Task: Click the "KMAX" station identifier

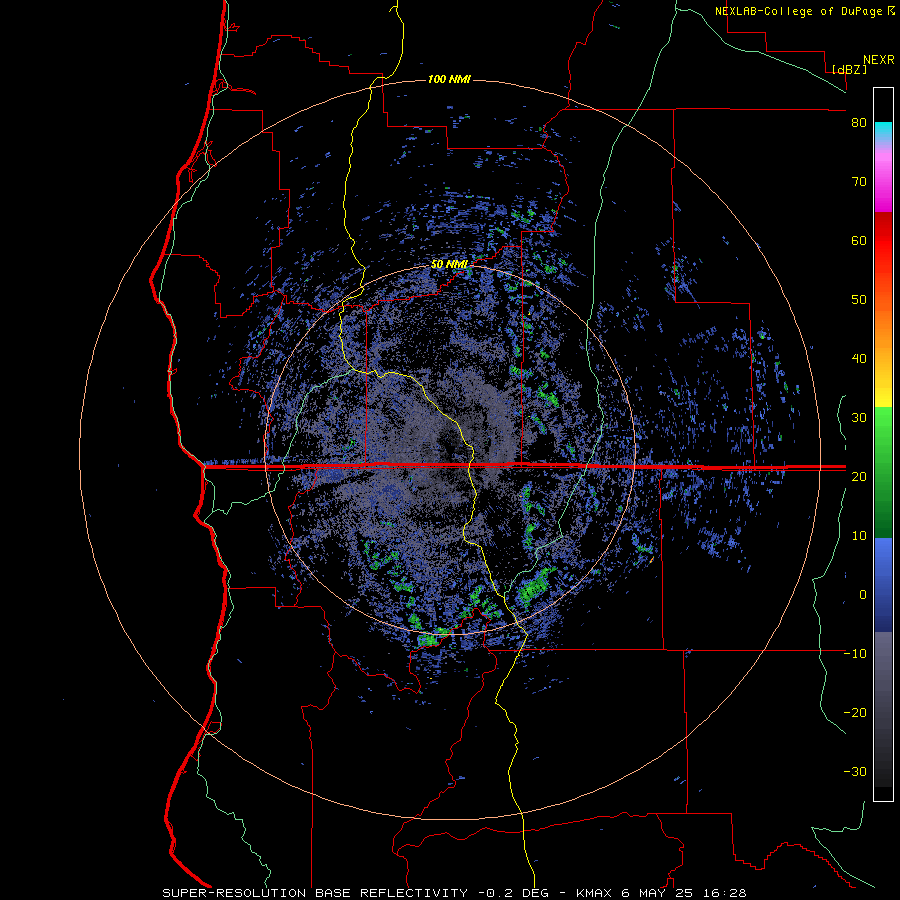Action: 595,893
